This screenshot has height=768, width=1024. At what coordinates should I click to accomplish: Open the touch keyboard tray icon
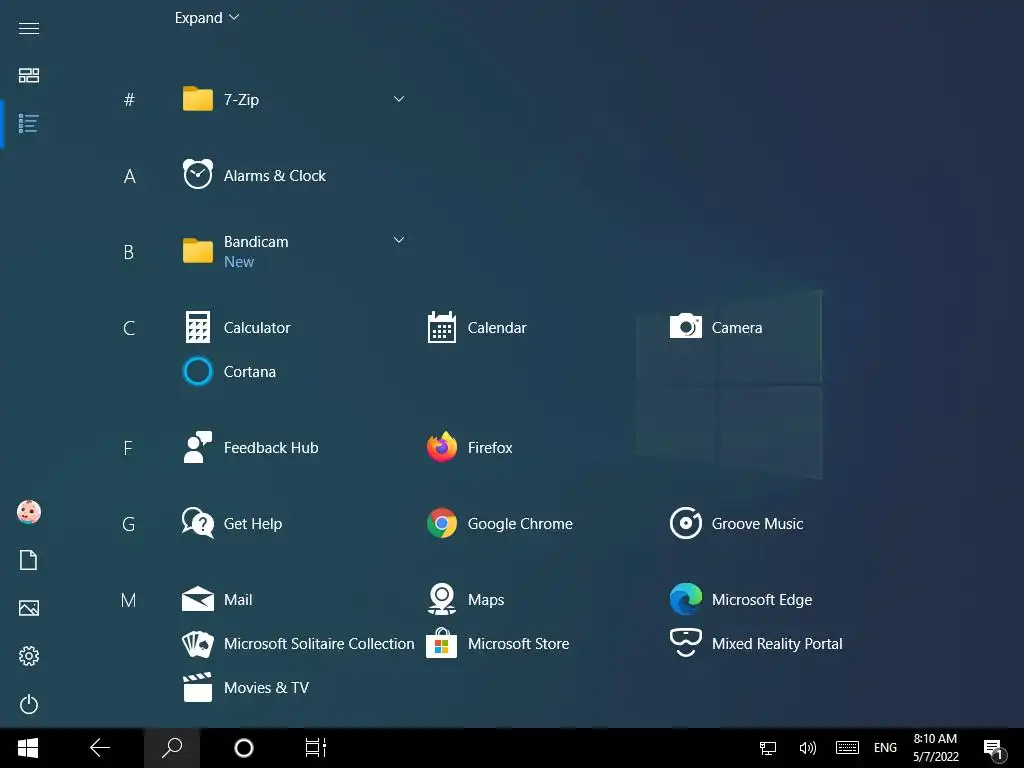point(847,747)
